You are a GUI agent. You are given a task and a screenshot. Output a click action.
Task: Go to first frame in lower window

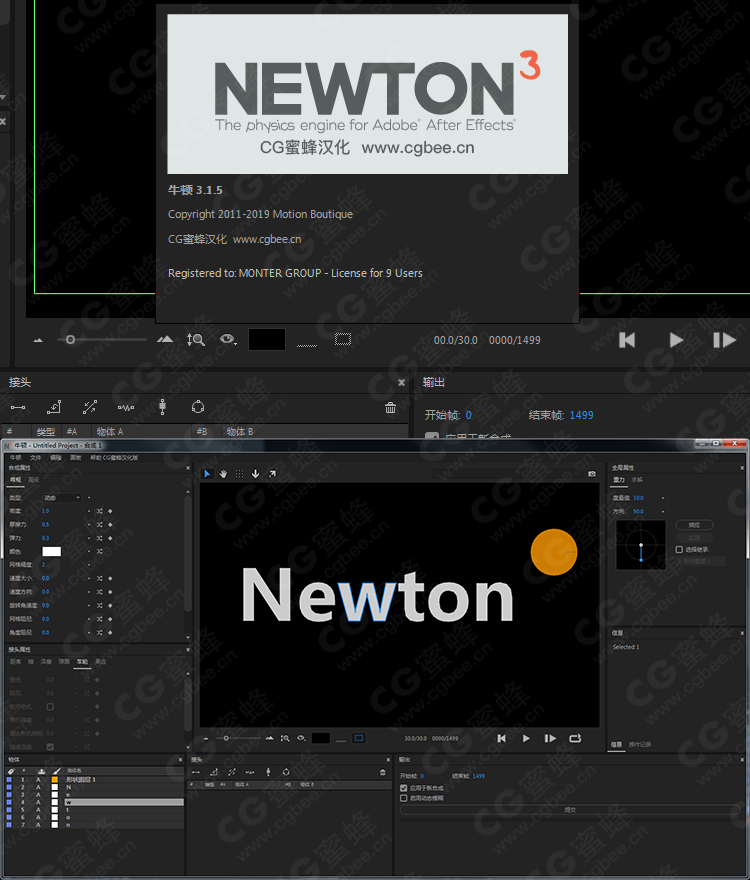point(501,738)
